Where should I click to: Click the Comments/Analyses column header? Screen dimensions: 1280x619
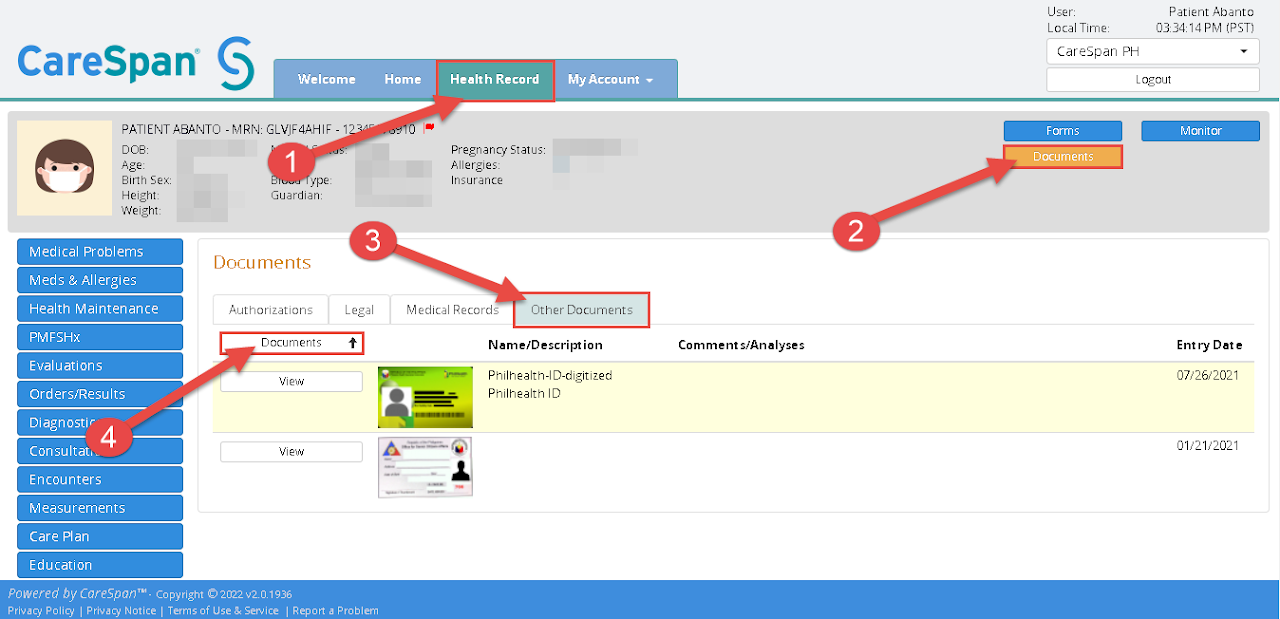point(741,345)
